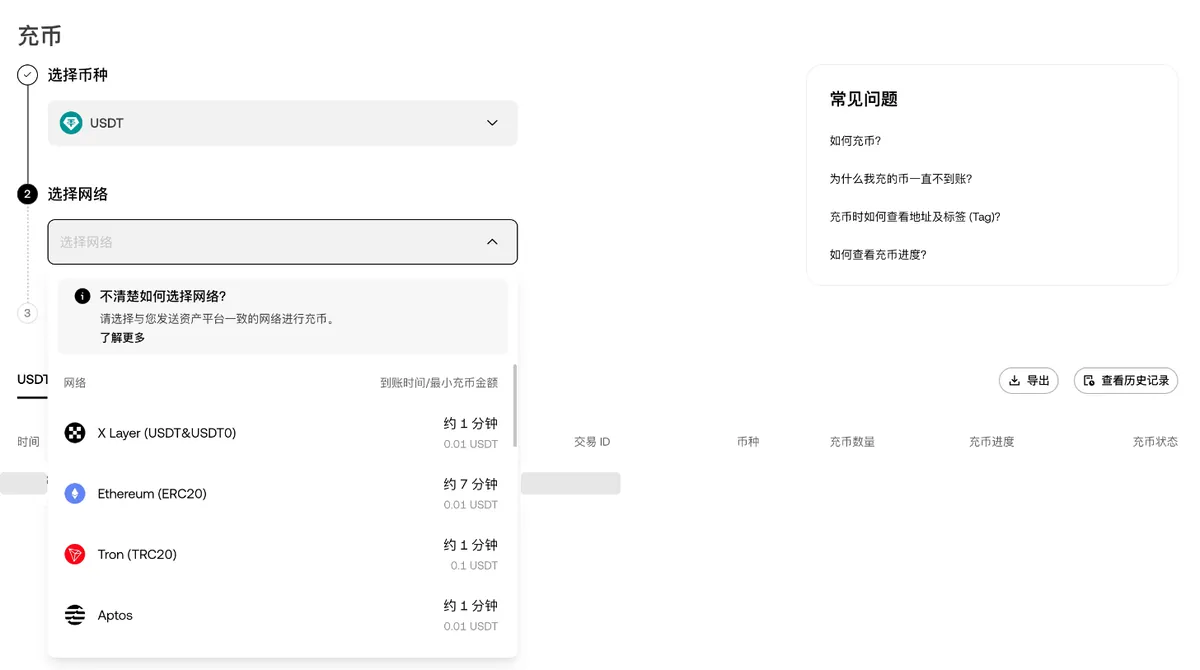Click the checkmark step icon for 选择币种
Screen dimensions: 1200x670
pos(28,75)
